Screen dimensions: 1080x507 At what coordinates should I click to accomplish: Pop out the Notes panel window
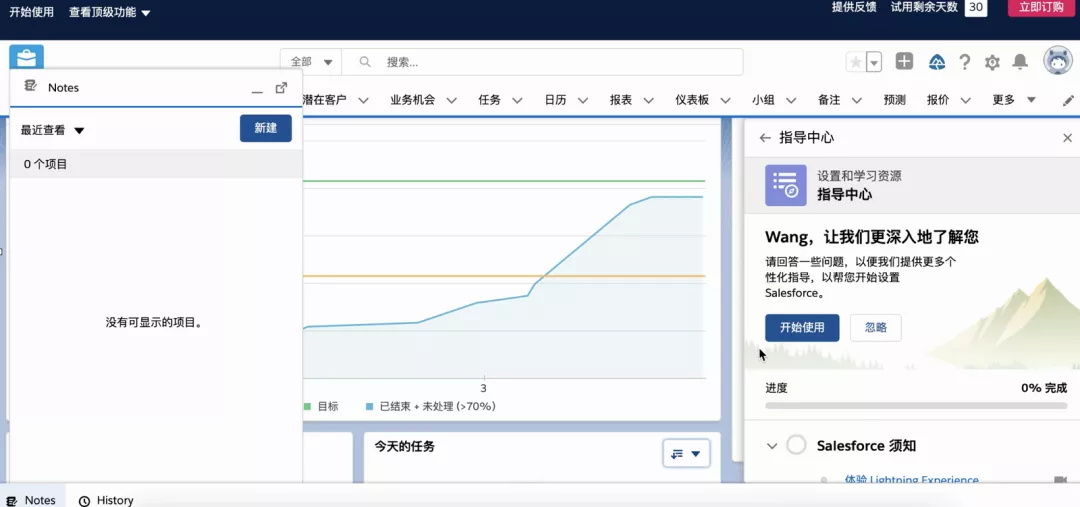pyautogui.click(x=281, y=87)
